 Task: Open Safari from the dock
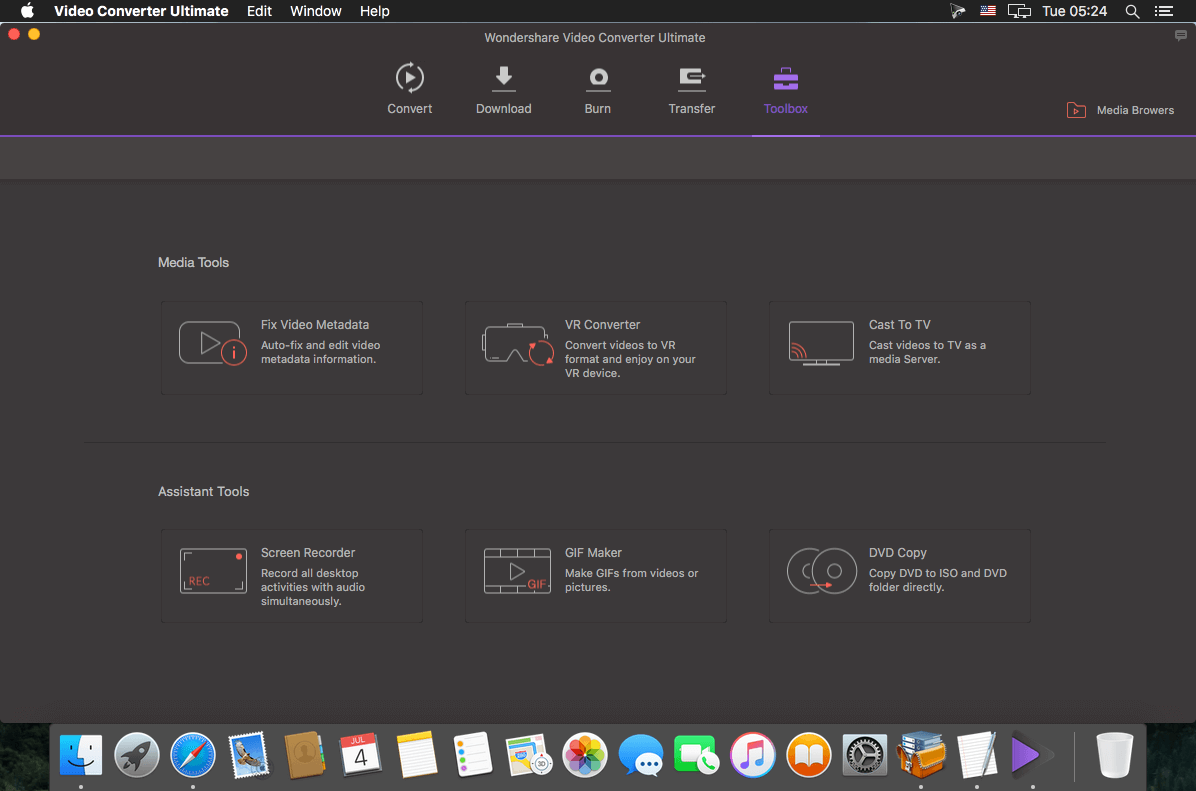(193, 754)
